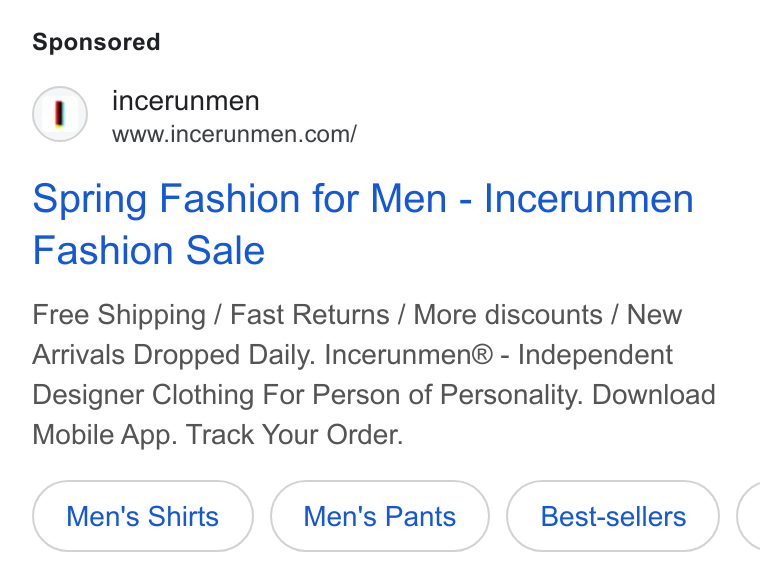Viewport: 760px width, 584px height.
Task: Click Incerunmen in the blue headline
Action: [589, 199]
